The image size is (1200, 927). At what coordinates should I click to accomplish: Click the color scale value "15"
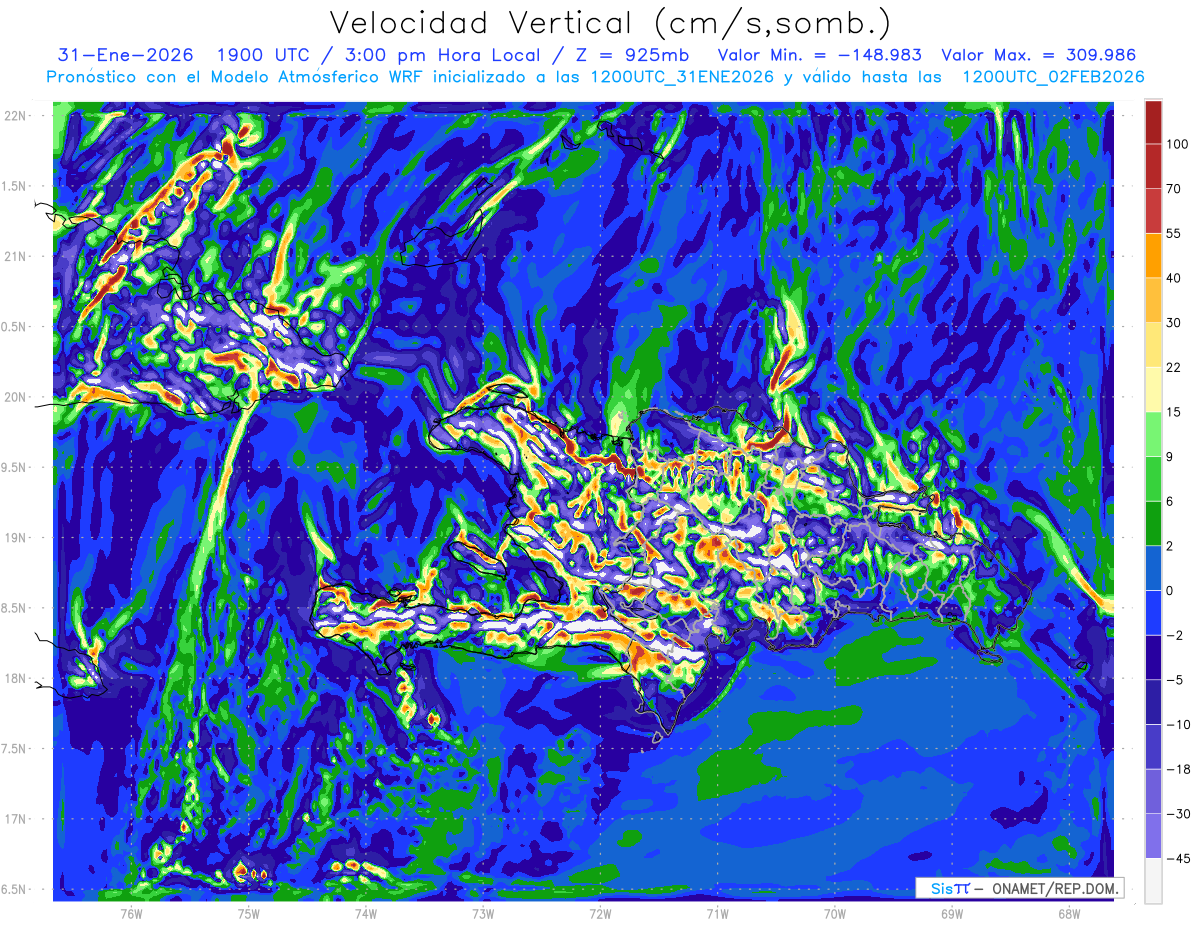1174,412
